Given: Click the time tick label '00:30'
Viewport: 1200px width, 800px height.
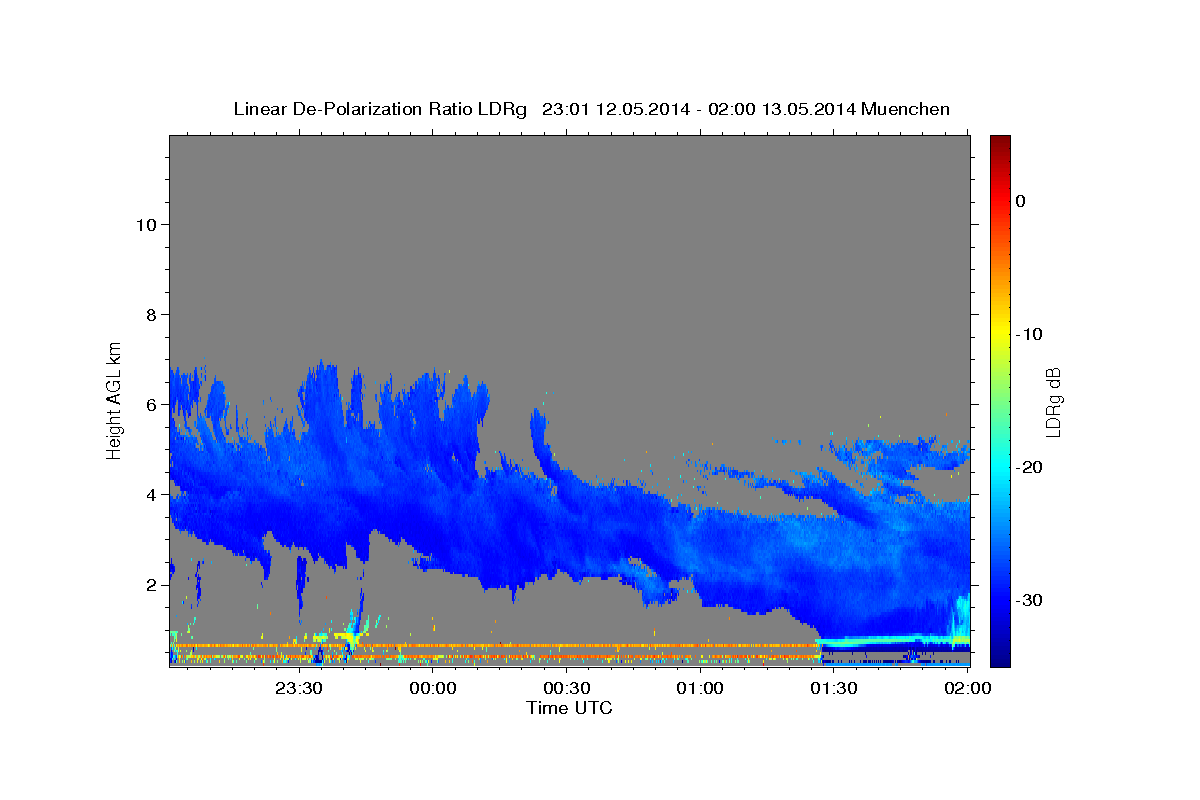Looking at the screenshot, I should pos(567,688).
